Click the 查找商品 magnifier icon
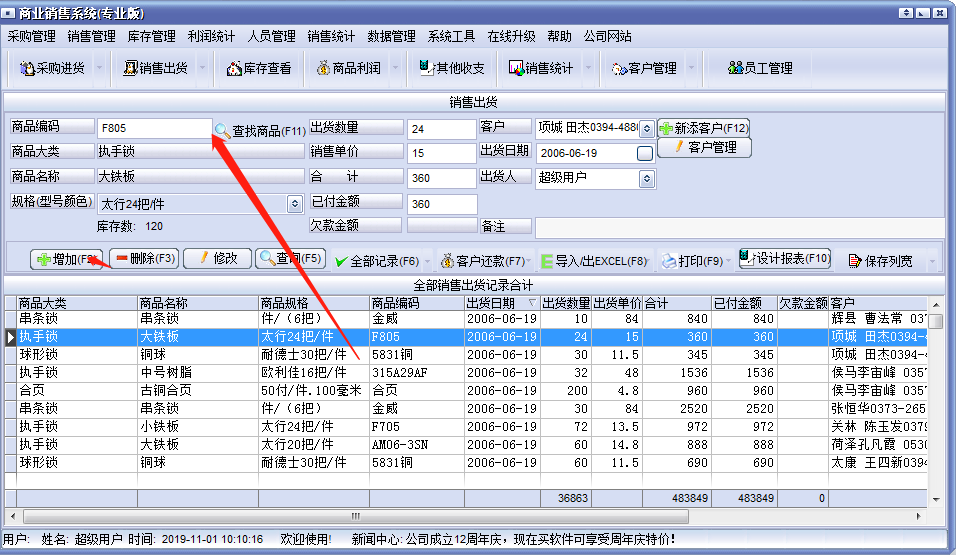The image size is (956, 555). (221, 130)
